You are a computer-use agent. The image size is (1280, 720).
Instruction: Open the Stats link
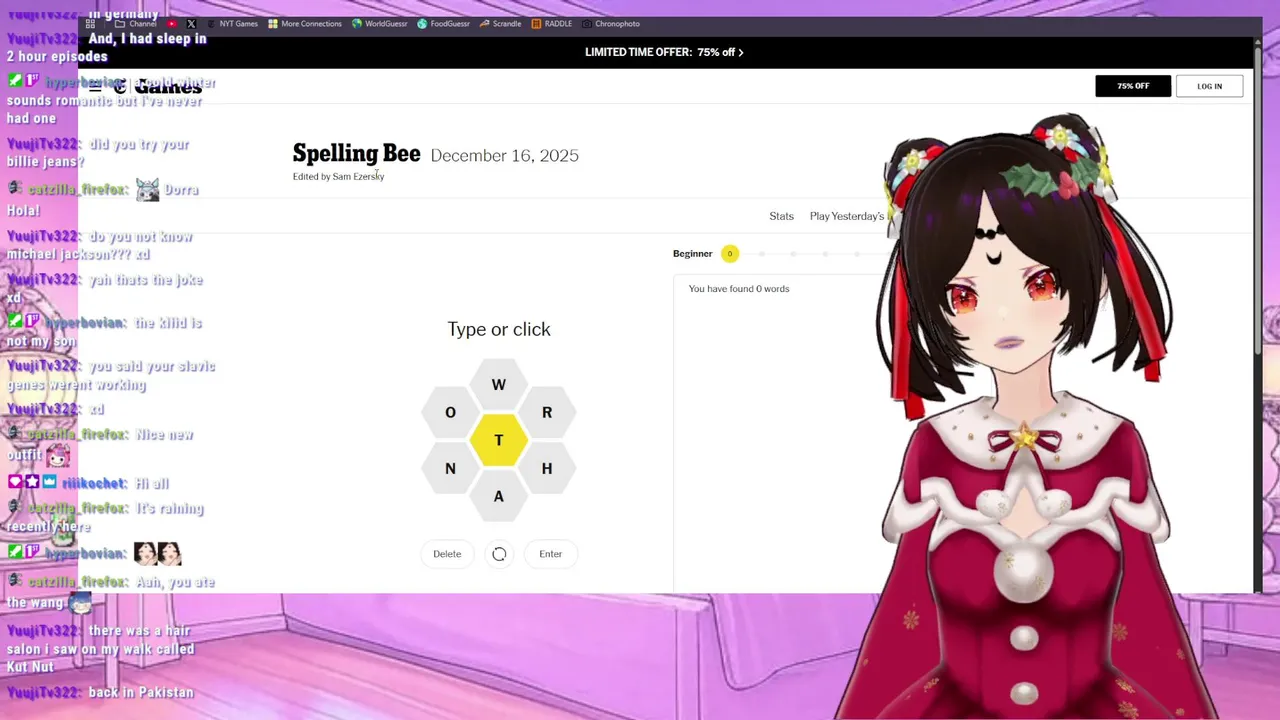click(781, 216)
